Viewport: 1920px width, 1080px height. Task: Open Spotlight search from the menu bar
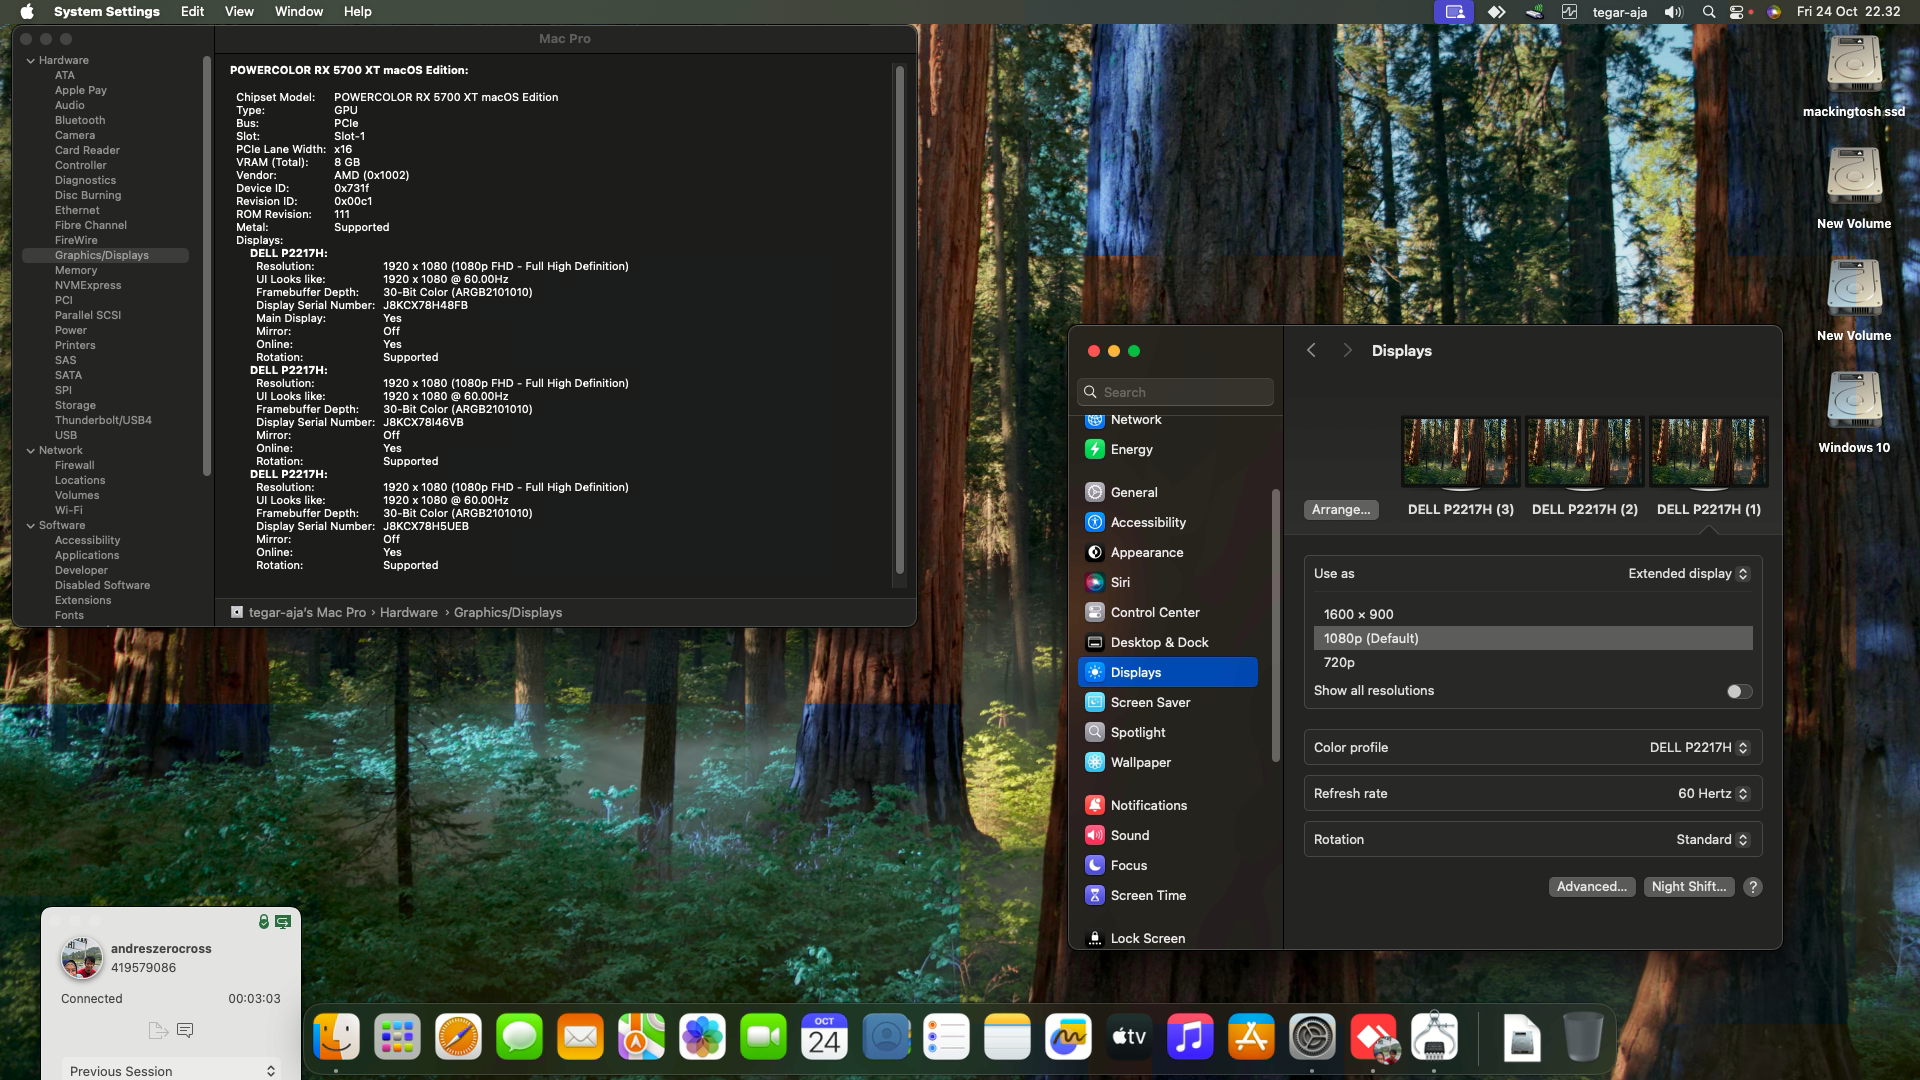(1709, 12)
